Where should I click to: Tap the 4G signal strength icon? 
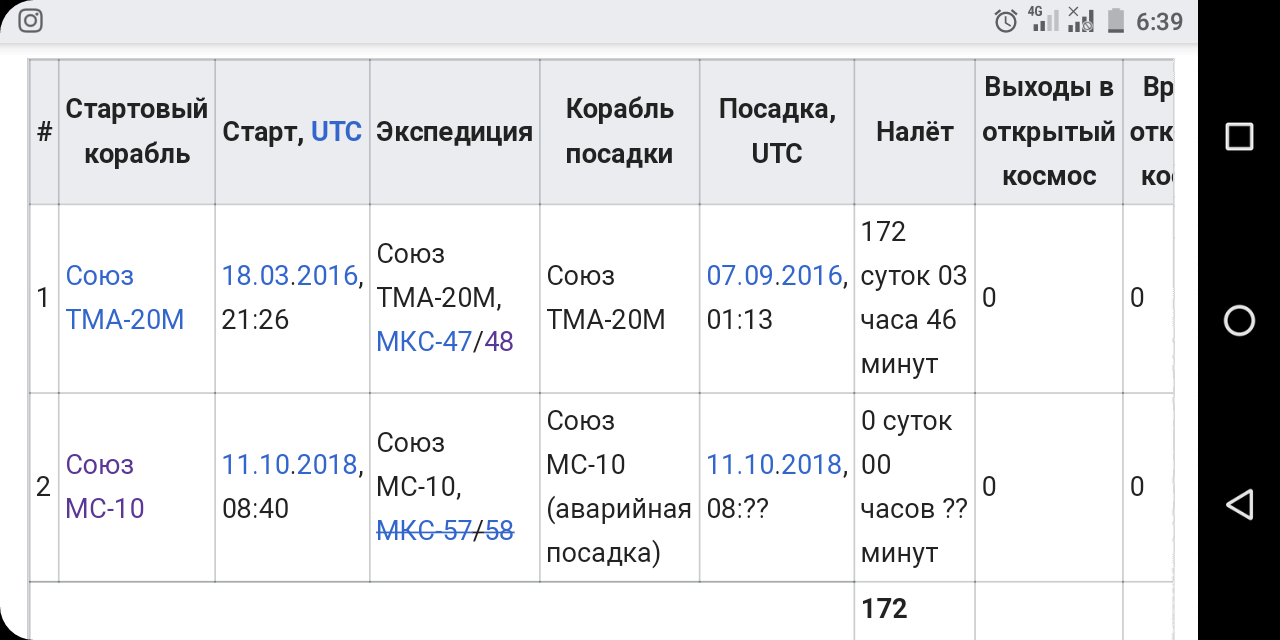[1043, 20]
